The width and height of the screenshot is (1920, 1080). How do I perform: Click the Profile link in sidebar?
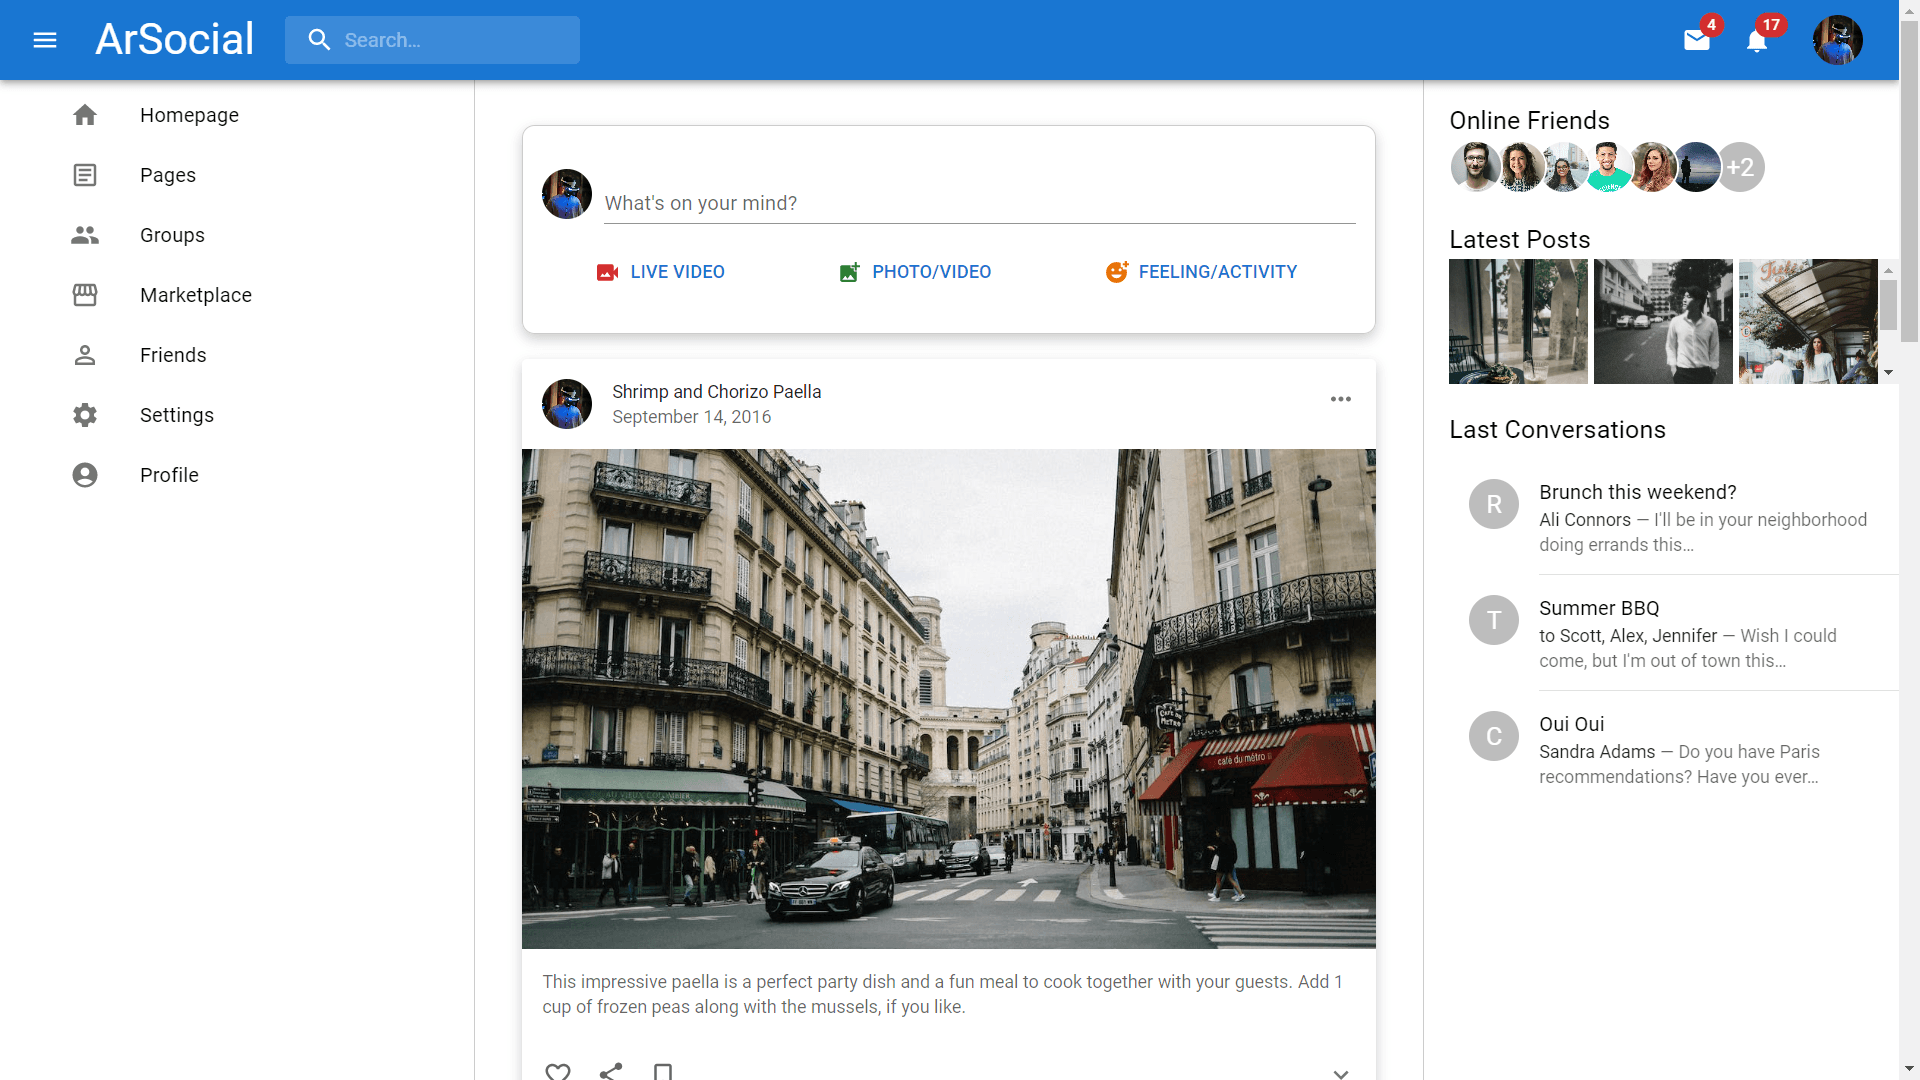click(169, 475)
